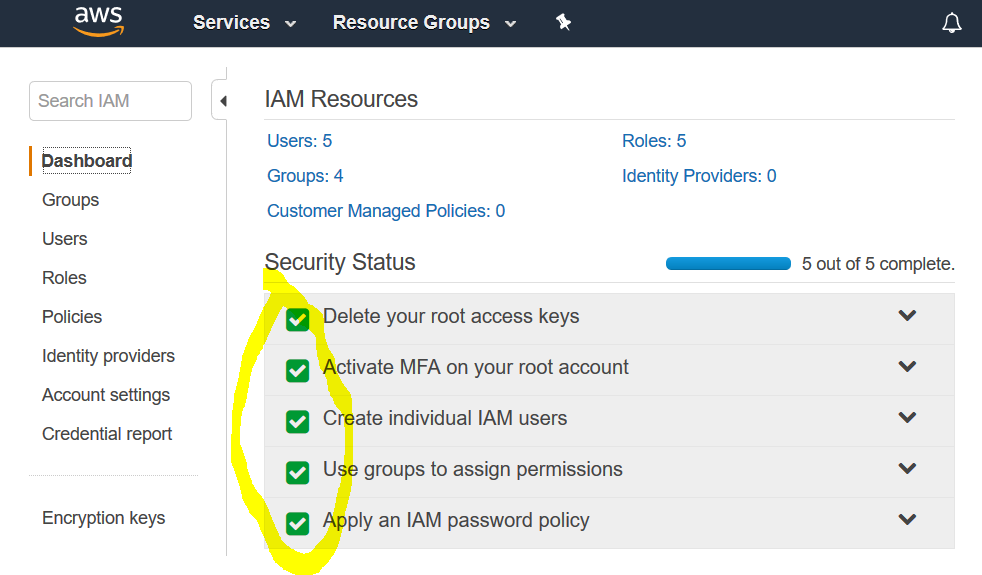Open the Services dropdown menu

click(244, 22)
